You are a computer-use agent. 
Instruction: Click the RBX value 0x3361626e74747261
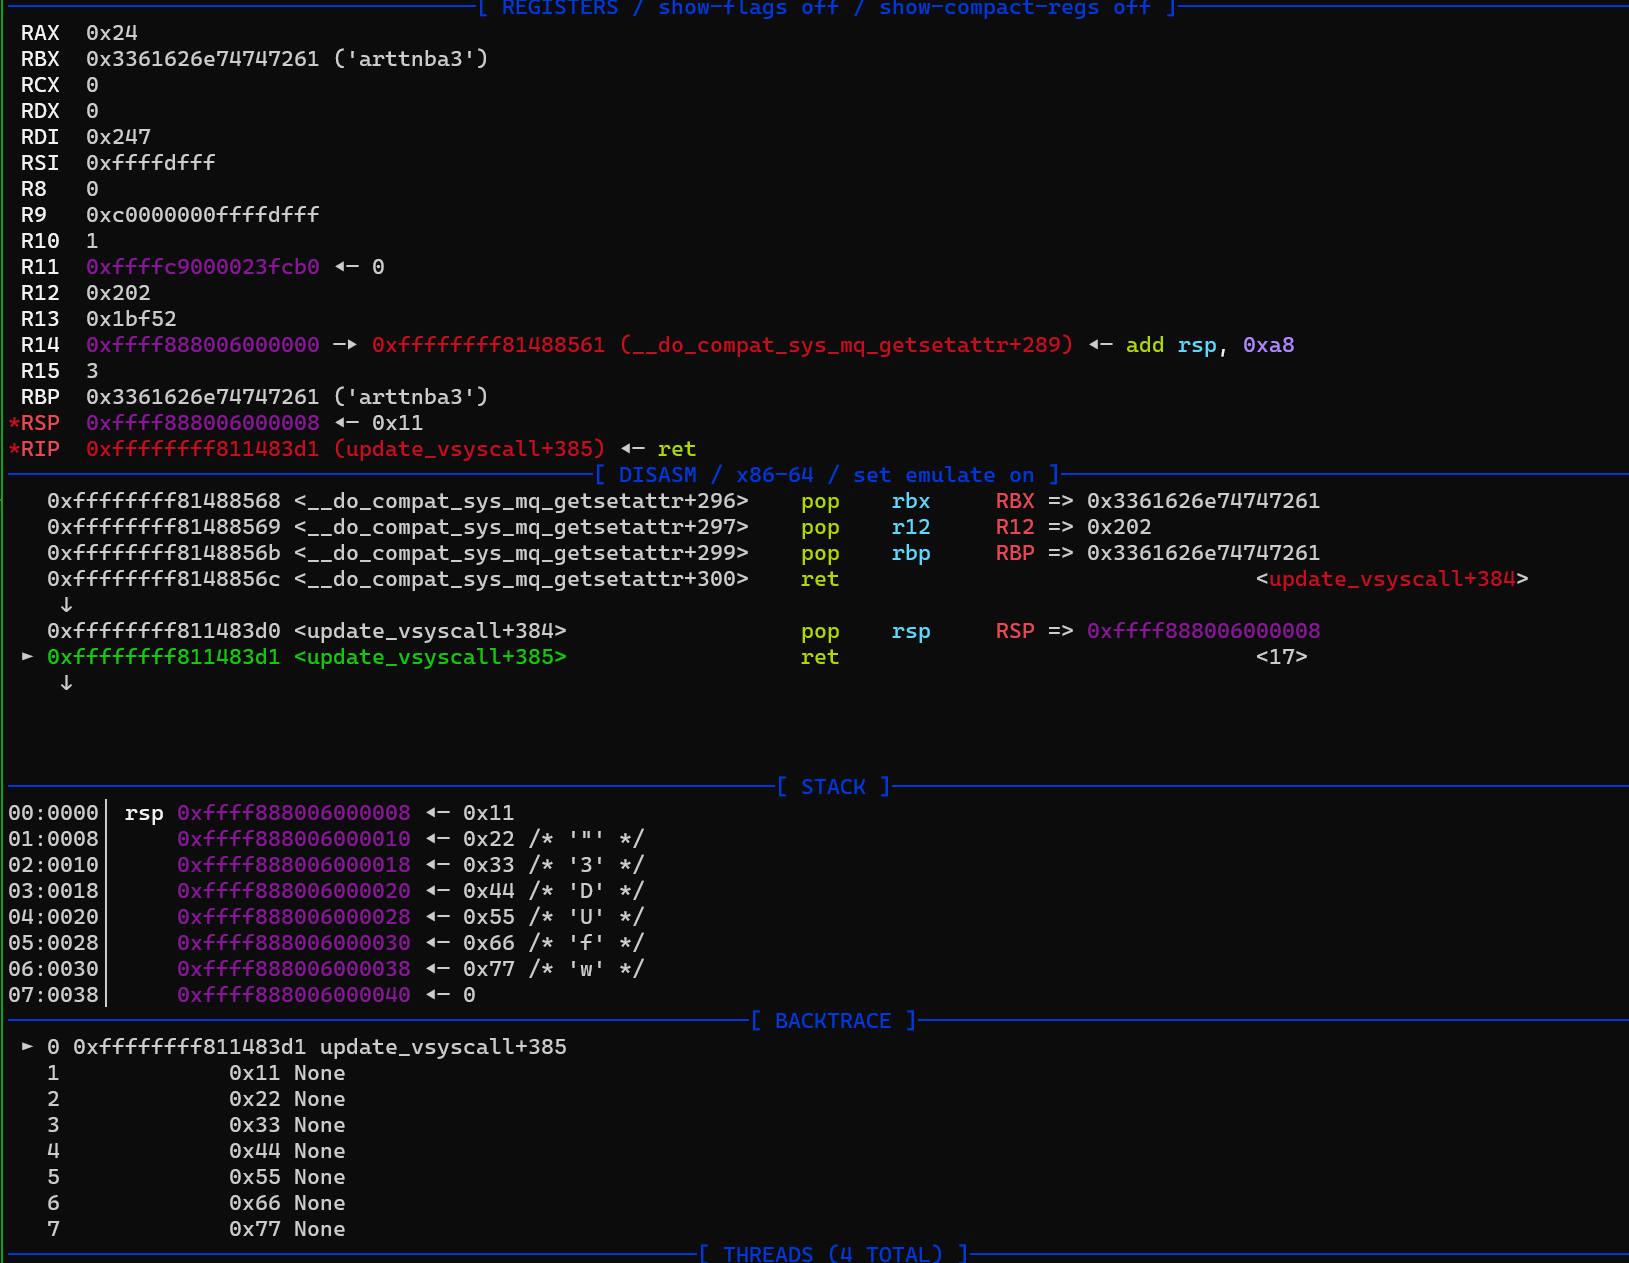coord(202,59)
